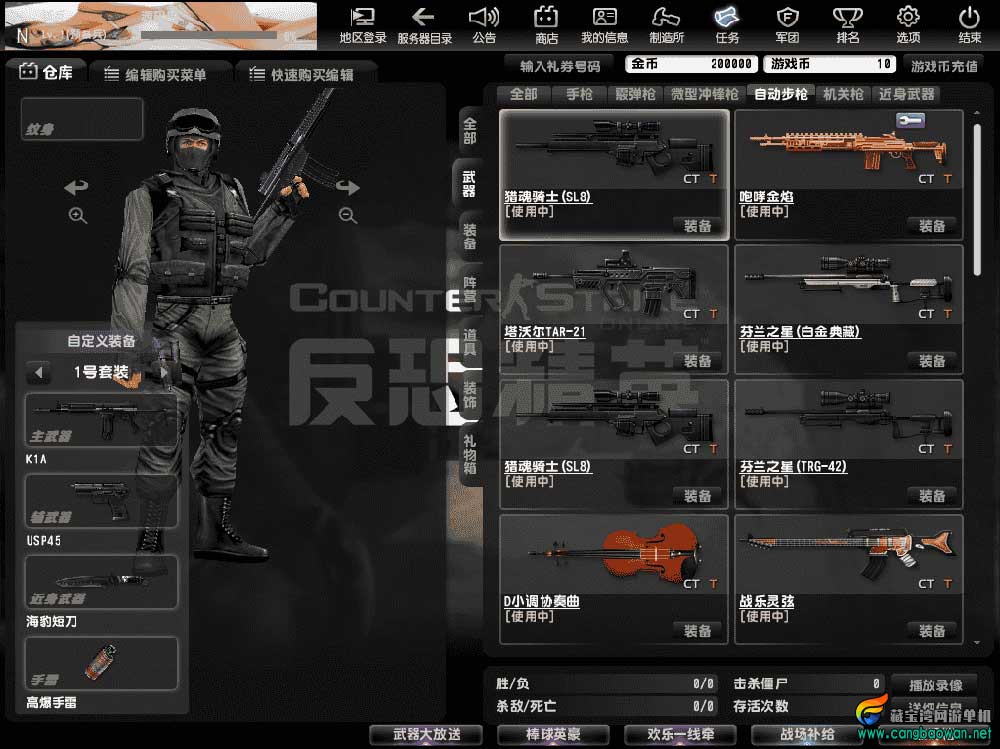Open 军团 clan shield icon
Viewport: 1000px width, 749px height.
[x=787, y=26]
